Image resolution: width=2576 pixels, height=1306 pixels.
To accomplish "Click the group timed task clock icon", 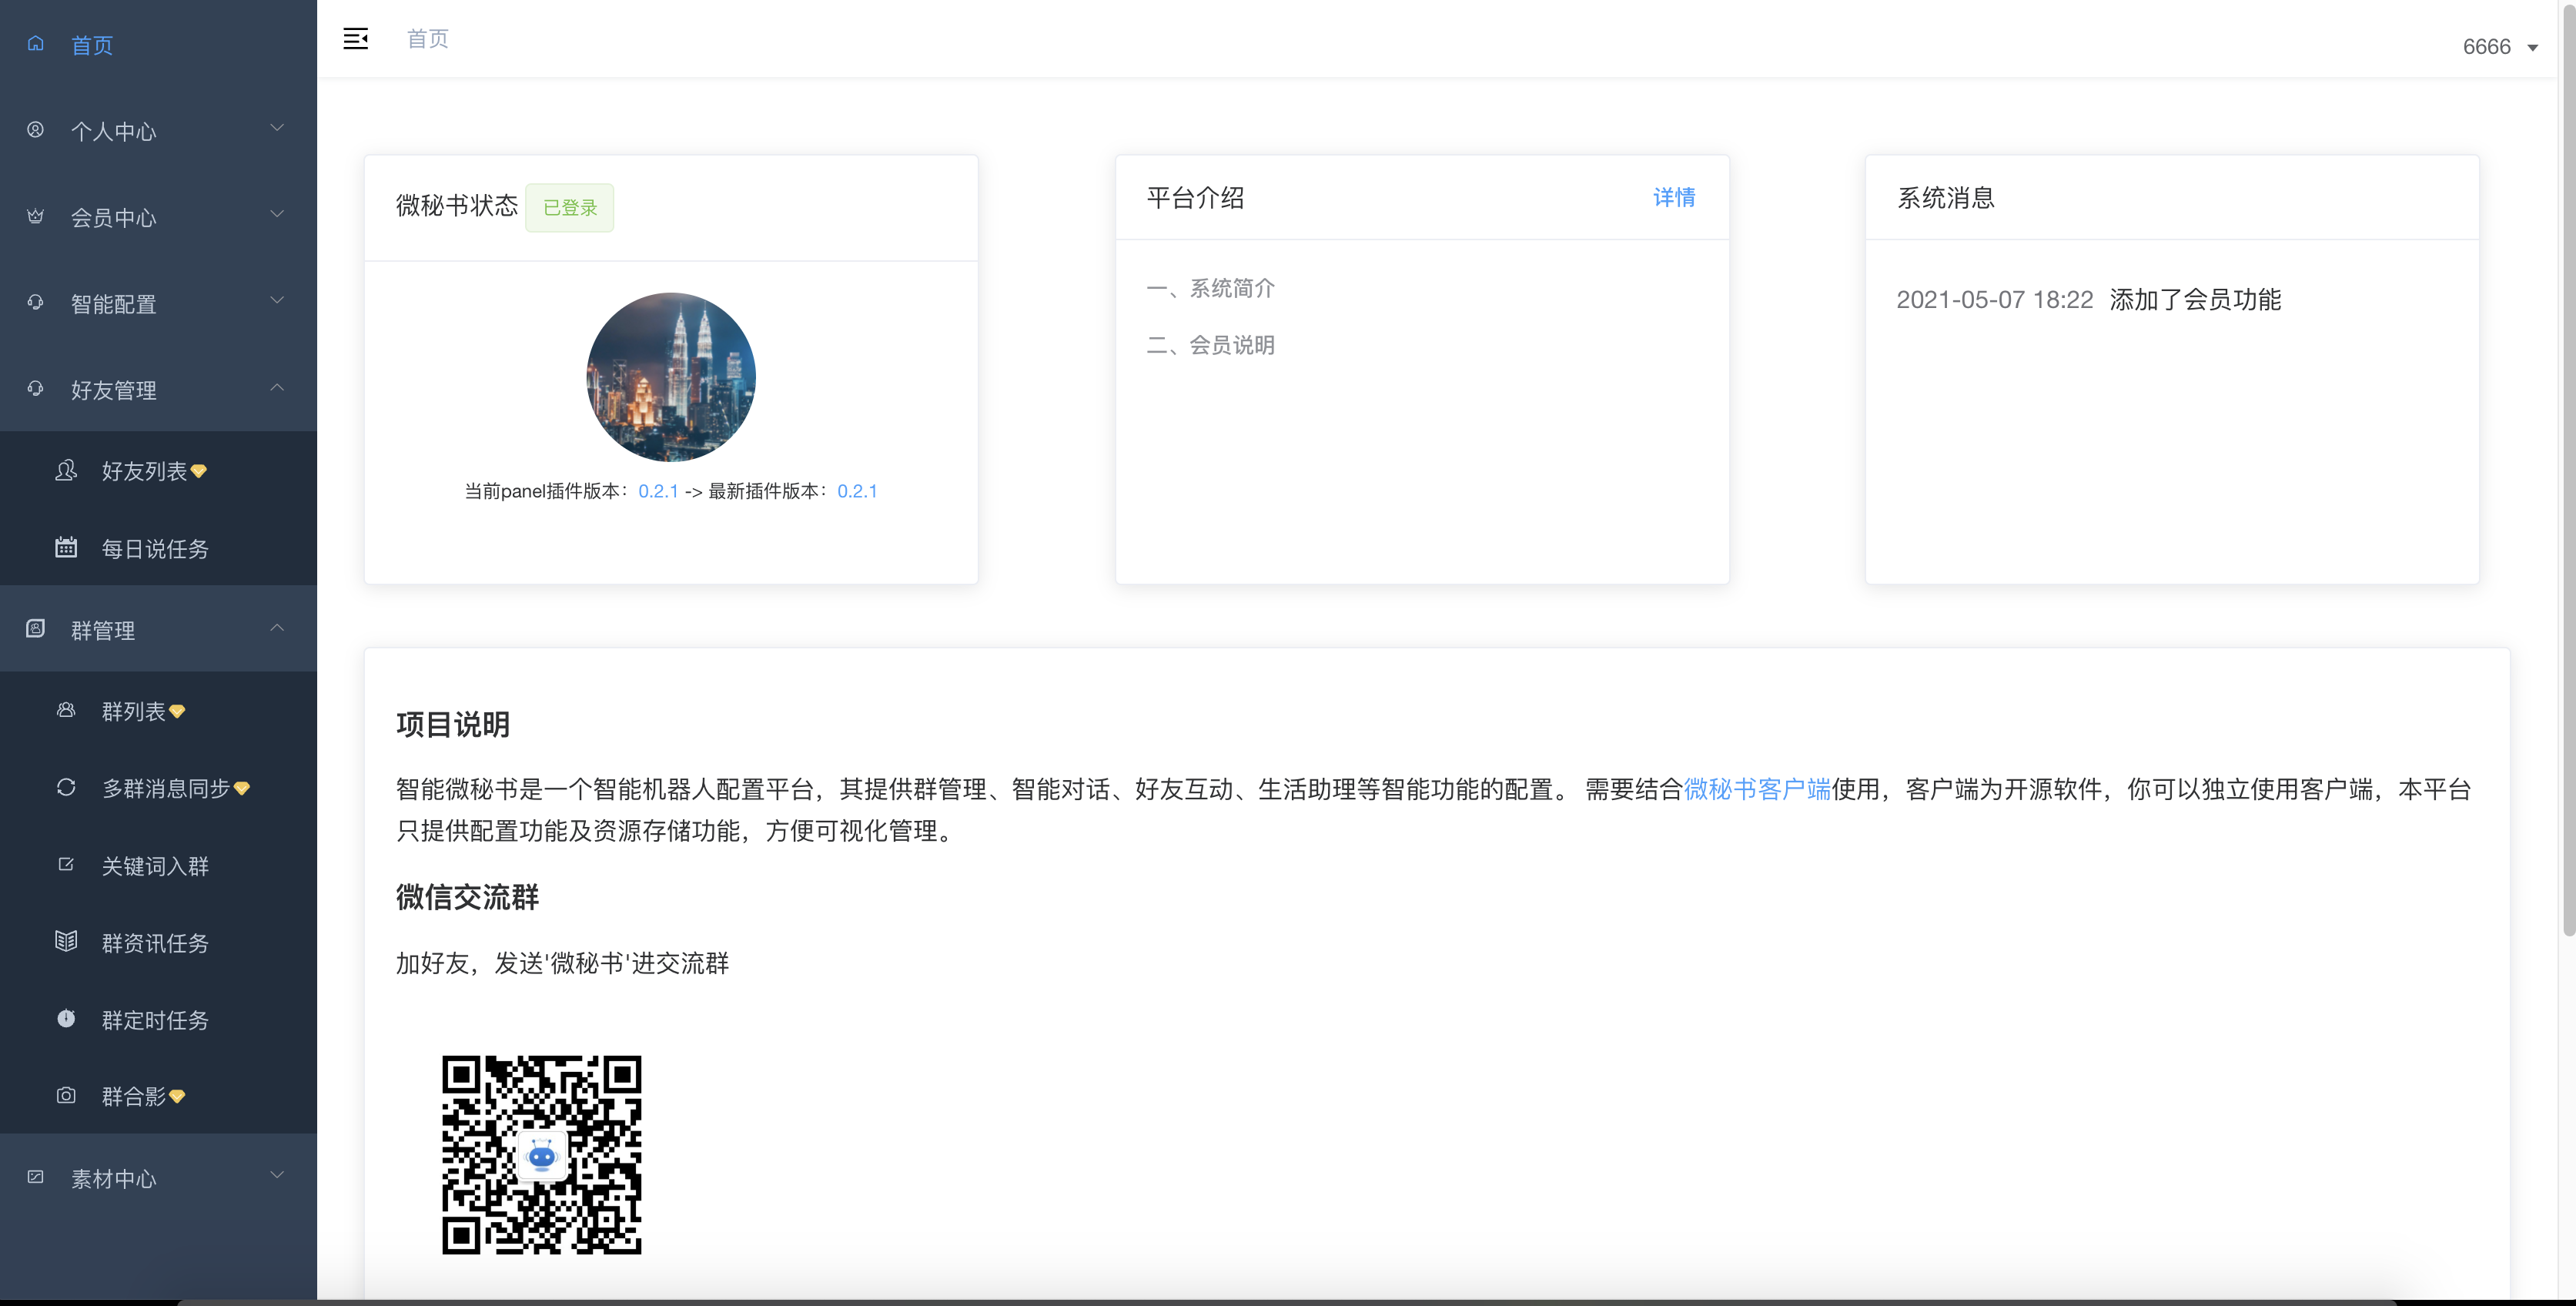I will point(66,1018).
